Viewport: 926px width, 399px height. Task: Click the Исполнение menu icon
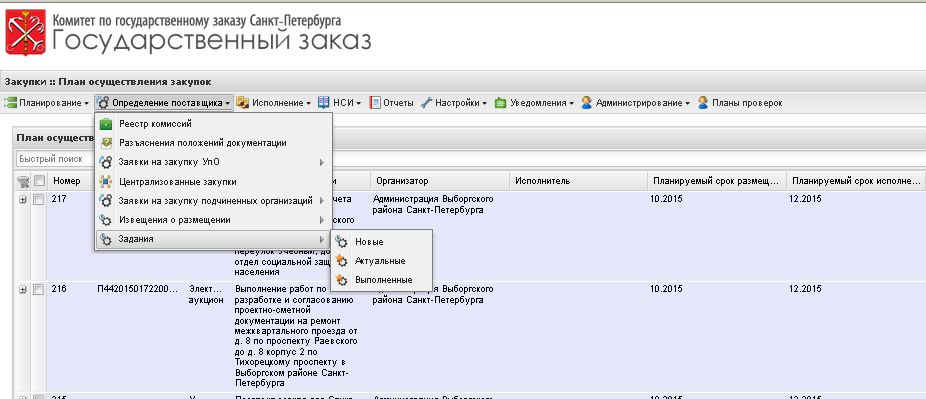click(243, 103)
